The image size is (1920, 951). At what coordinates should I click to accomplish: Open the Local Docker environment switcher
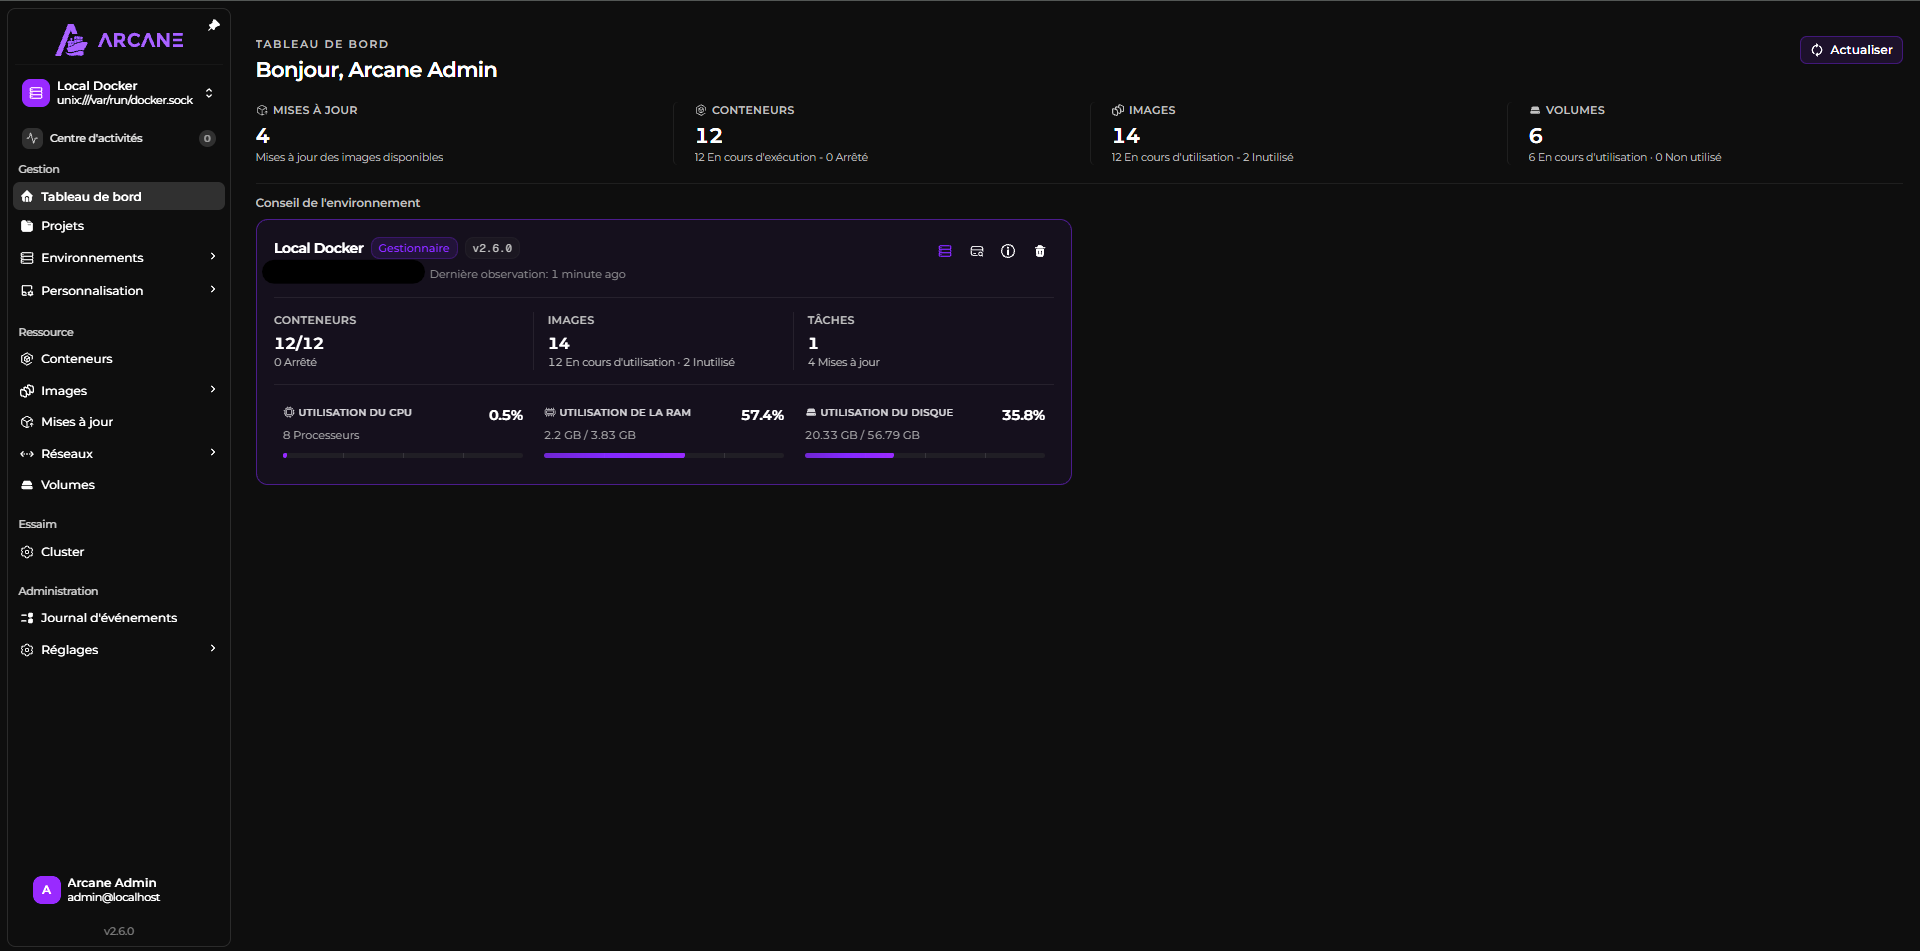[x=118, y=93]
